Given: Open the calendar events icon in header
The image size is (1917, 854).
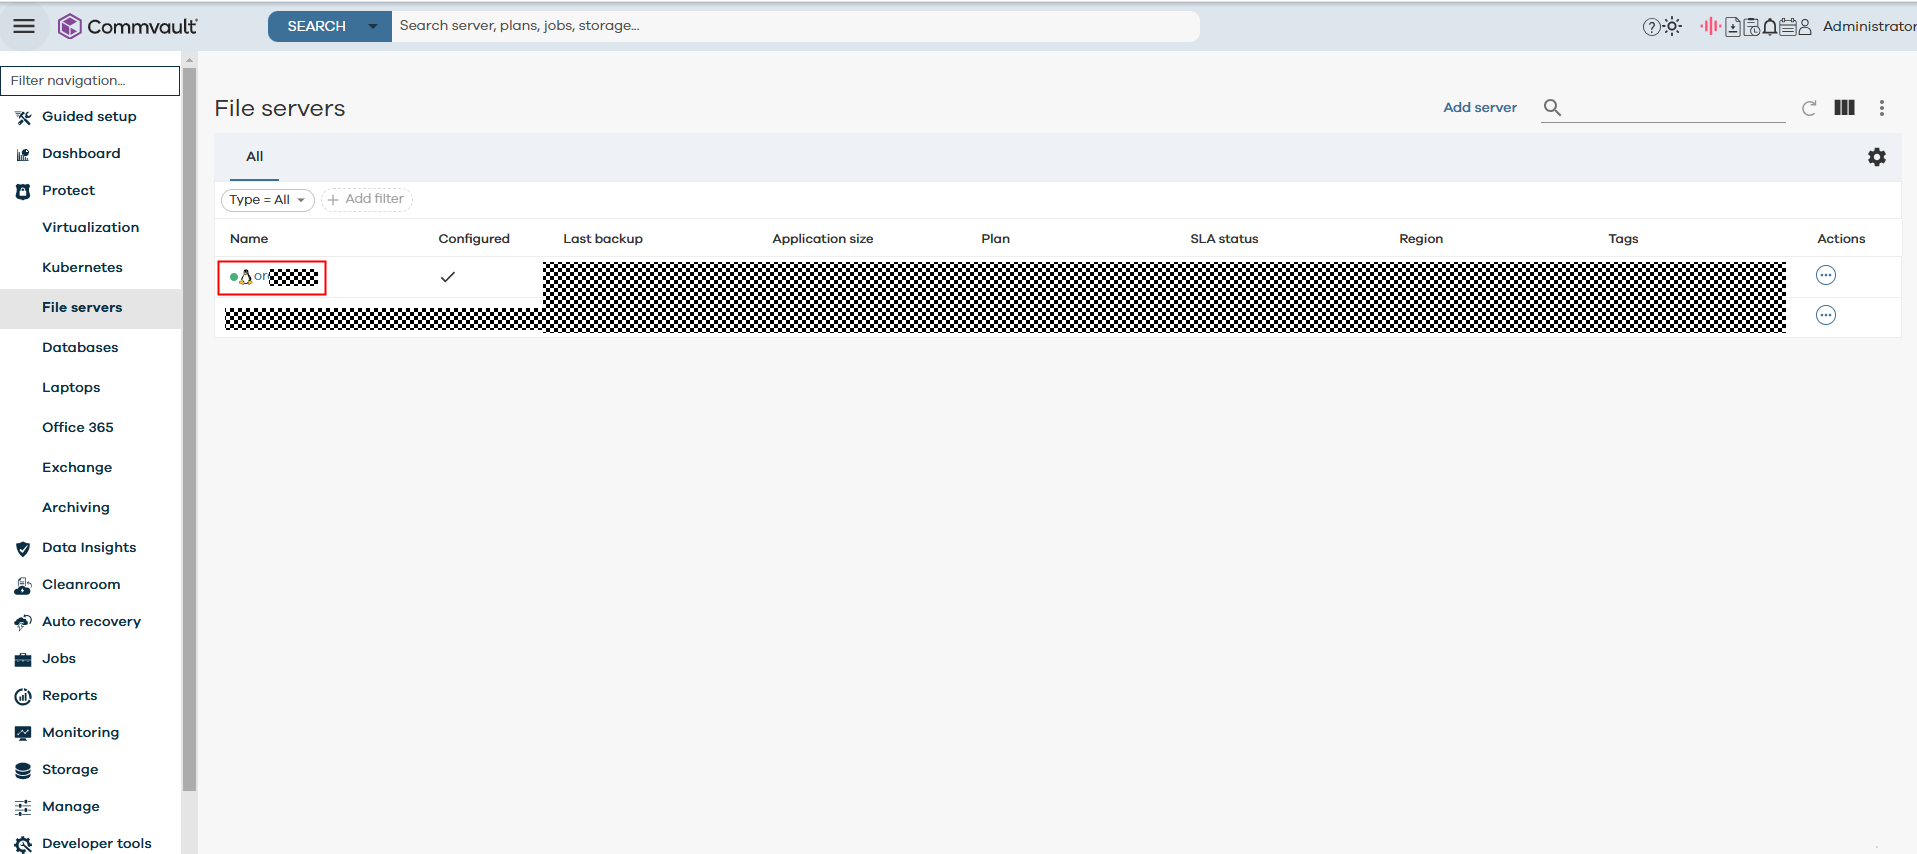Looking at the screenshot, I should pyautogui.click(x=1788, y=27).
